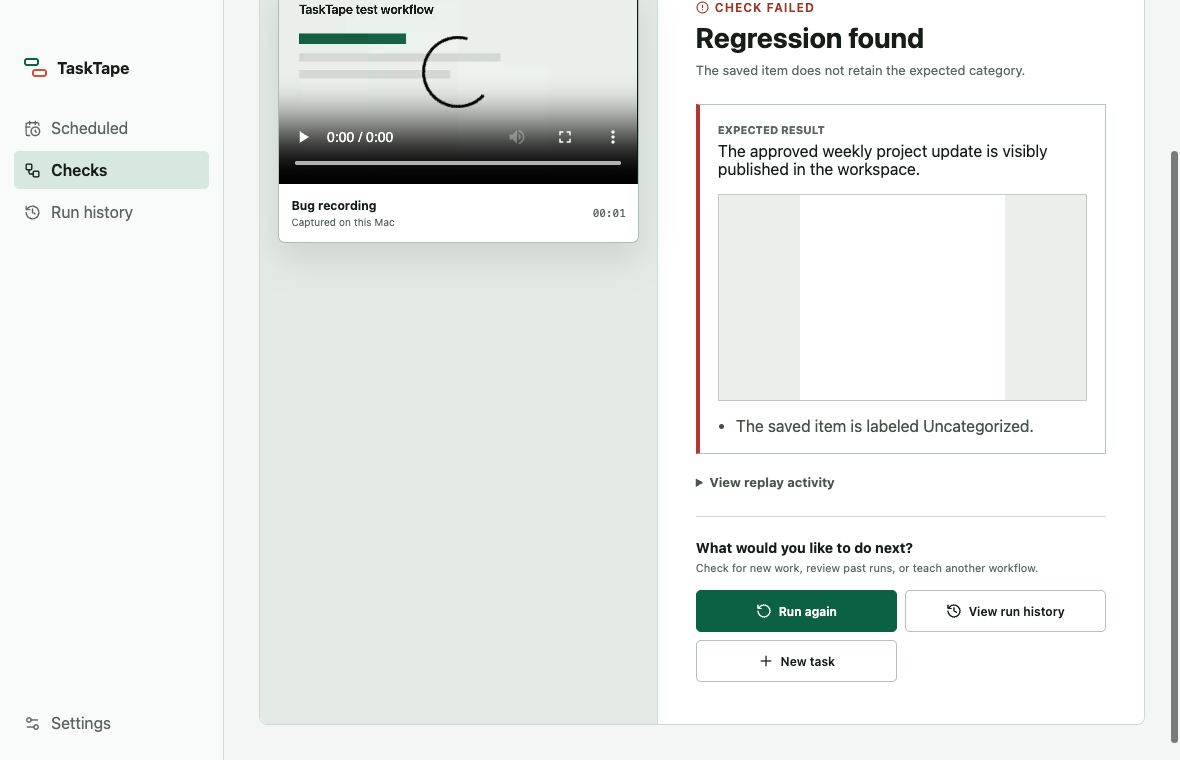1180x760 pixels.
Task: Click View run history button
Action: coord(1005,611)
